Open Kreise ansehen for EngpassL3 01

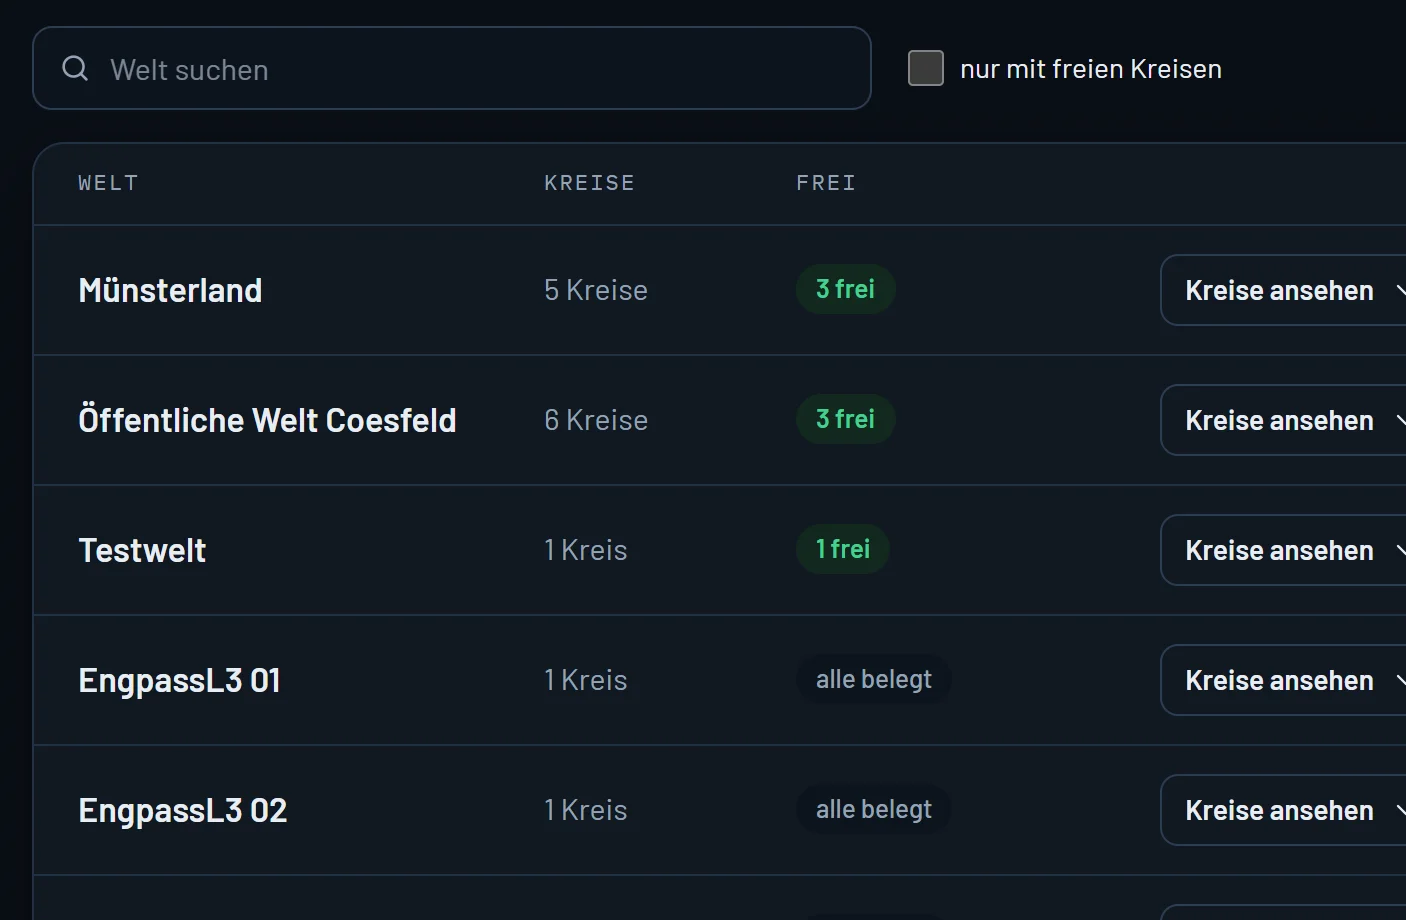coord(1284,680)
